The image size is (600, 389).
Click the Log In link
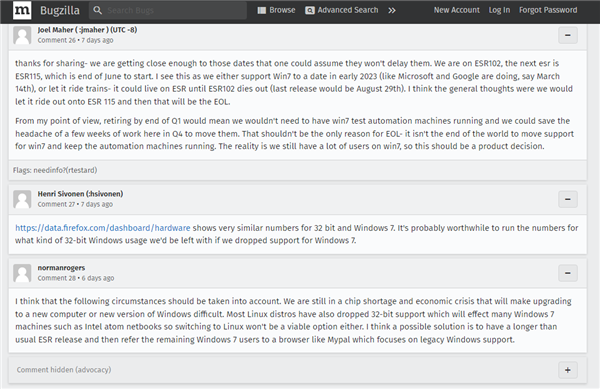[x=499, y=10]
